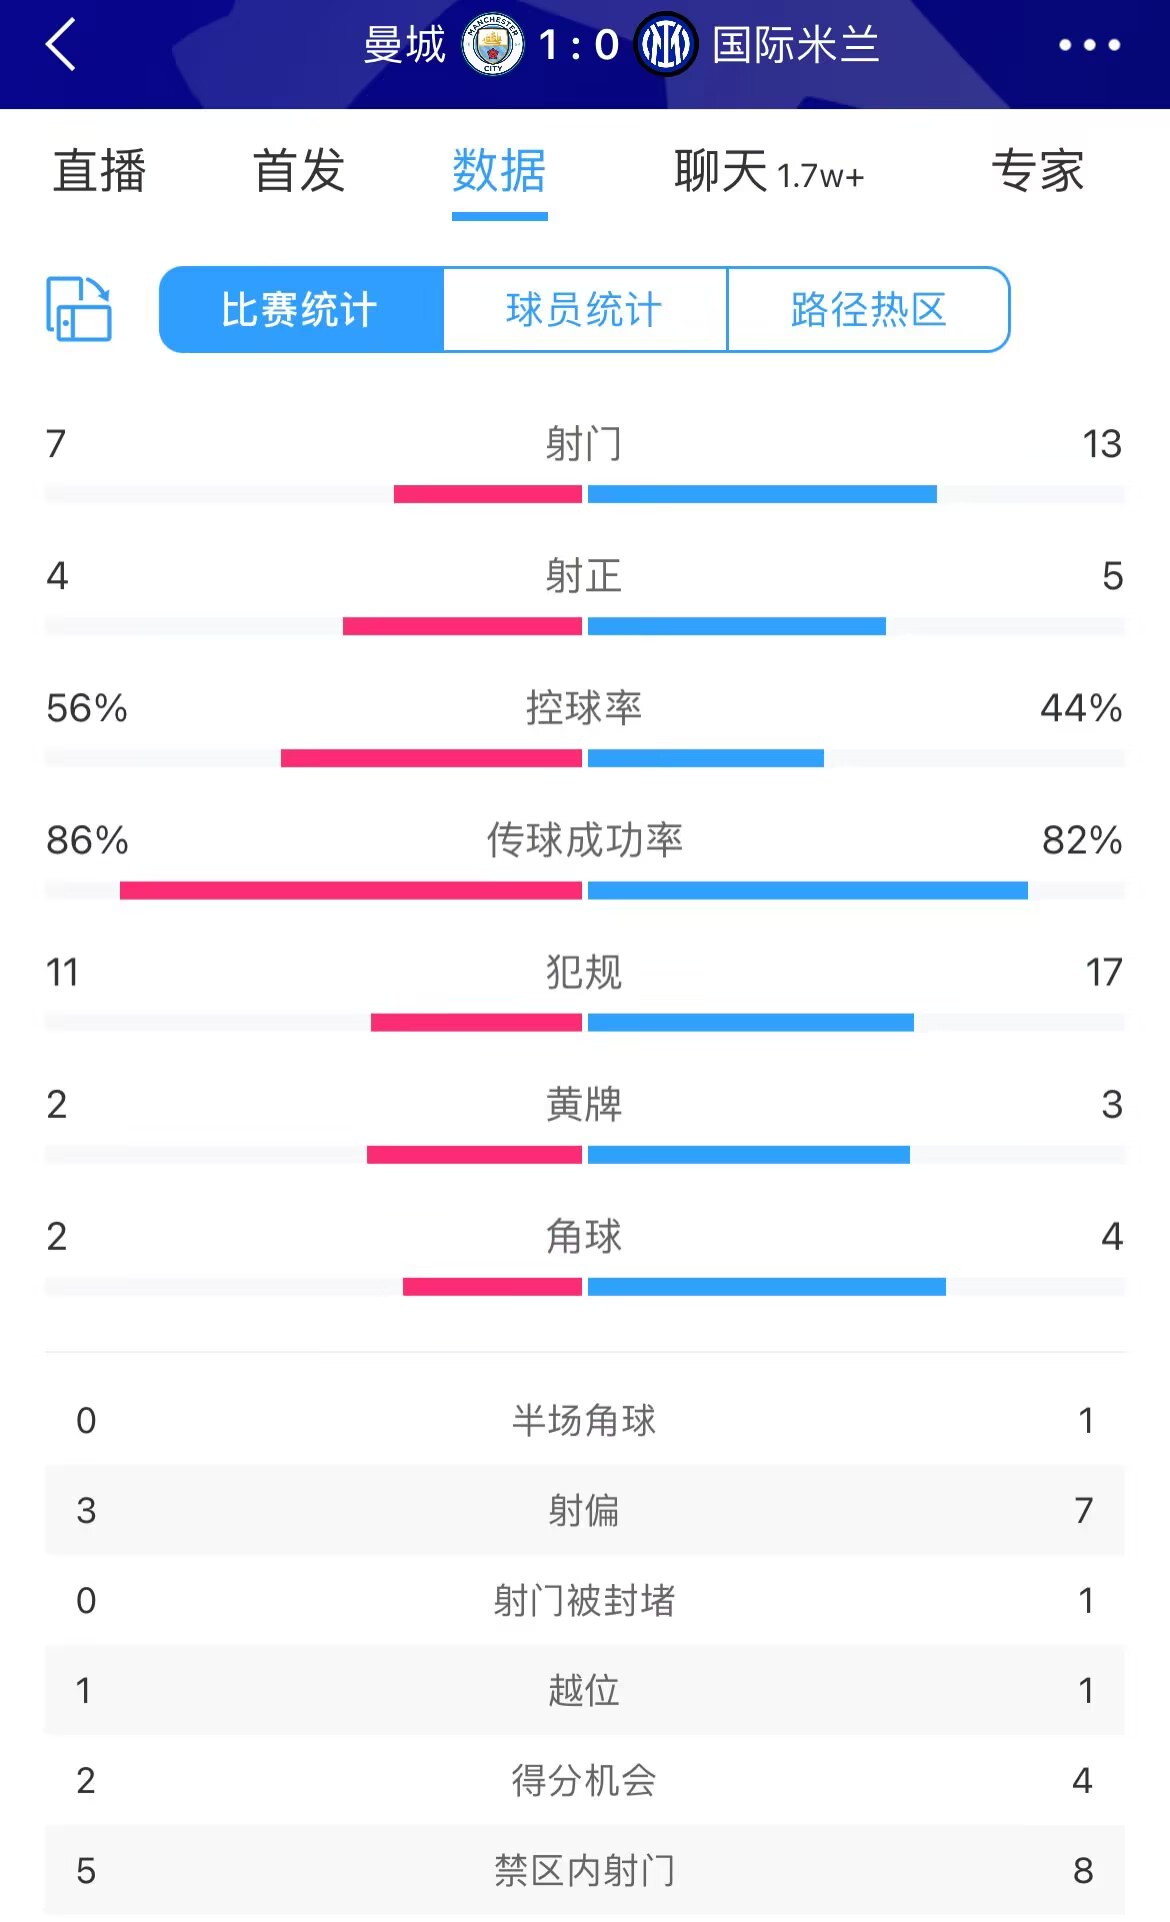The image size is (1170, 1922).
Task: Tap the 得分机会 stat row
Action: 584,1780
